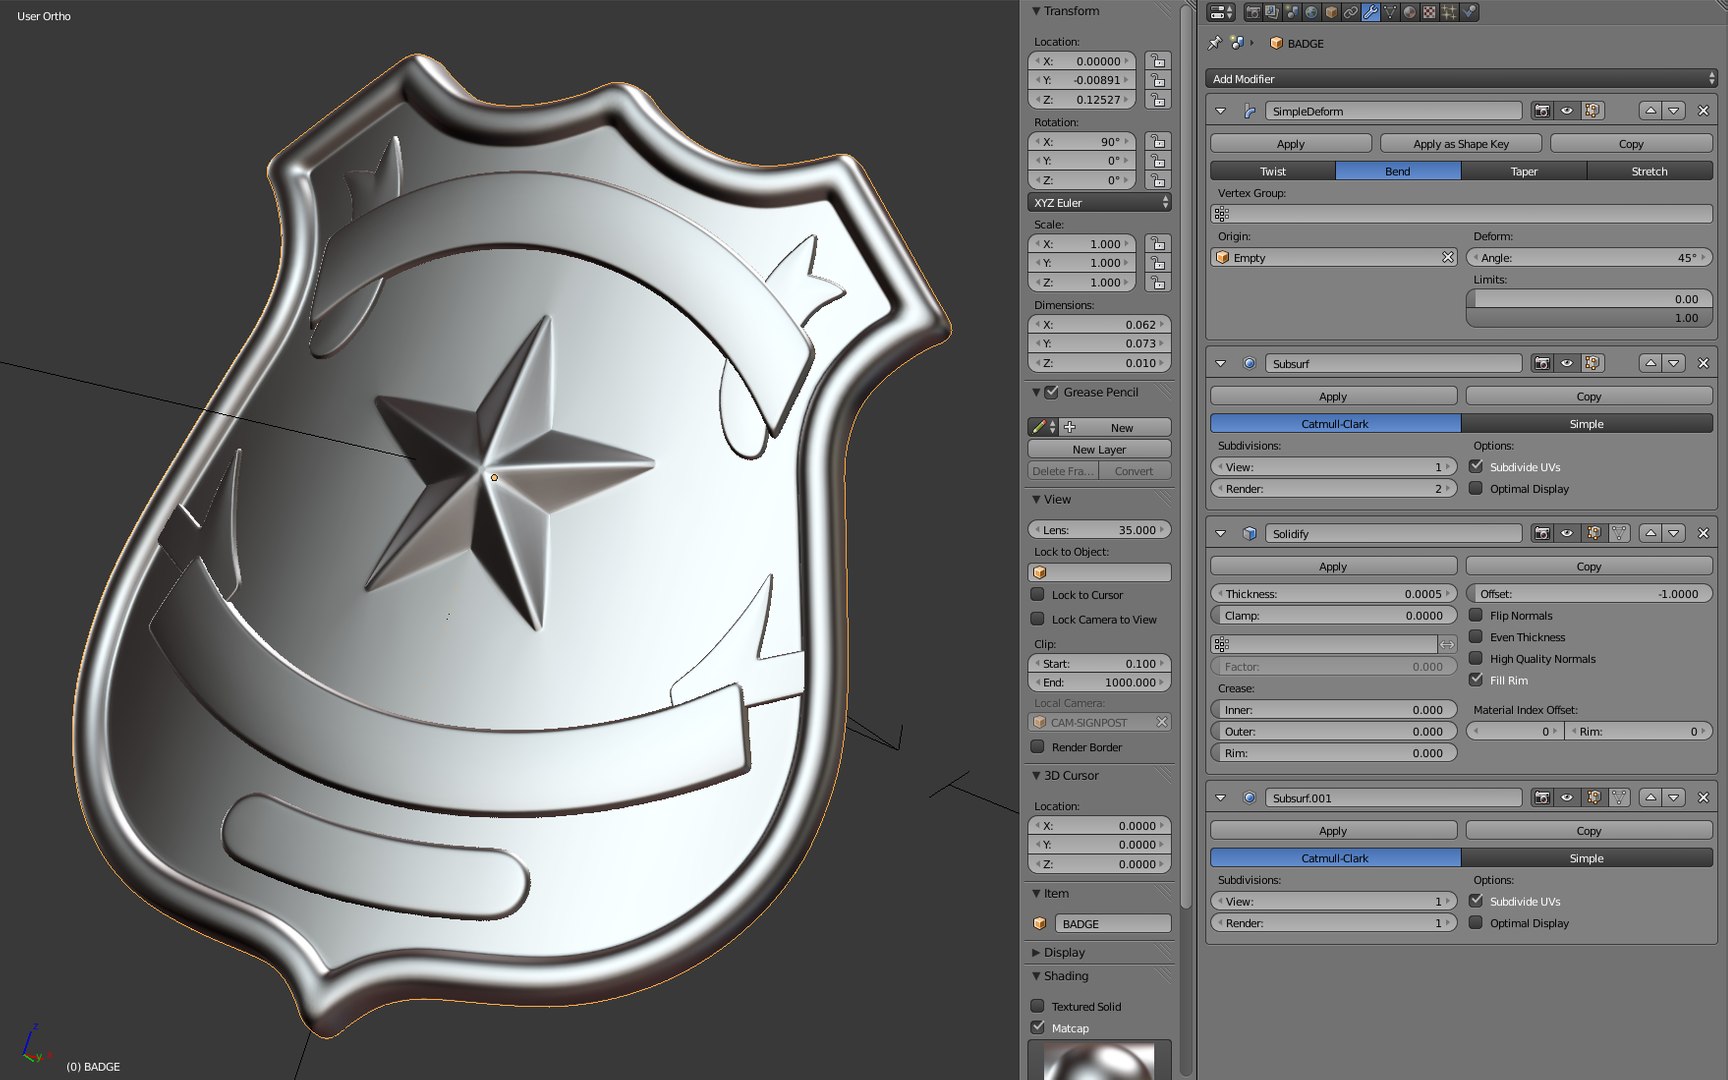
Task: Collapse the Solidify modifier panel
Action: pyautogui.click(x=1220, y=533)
